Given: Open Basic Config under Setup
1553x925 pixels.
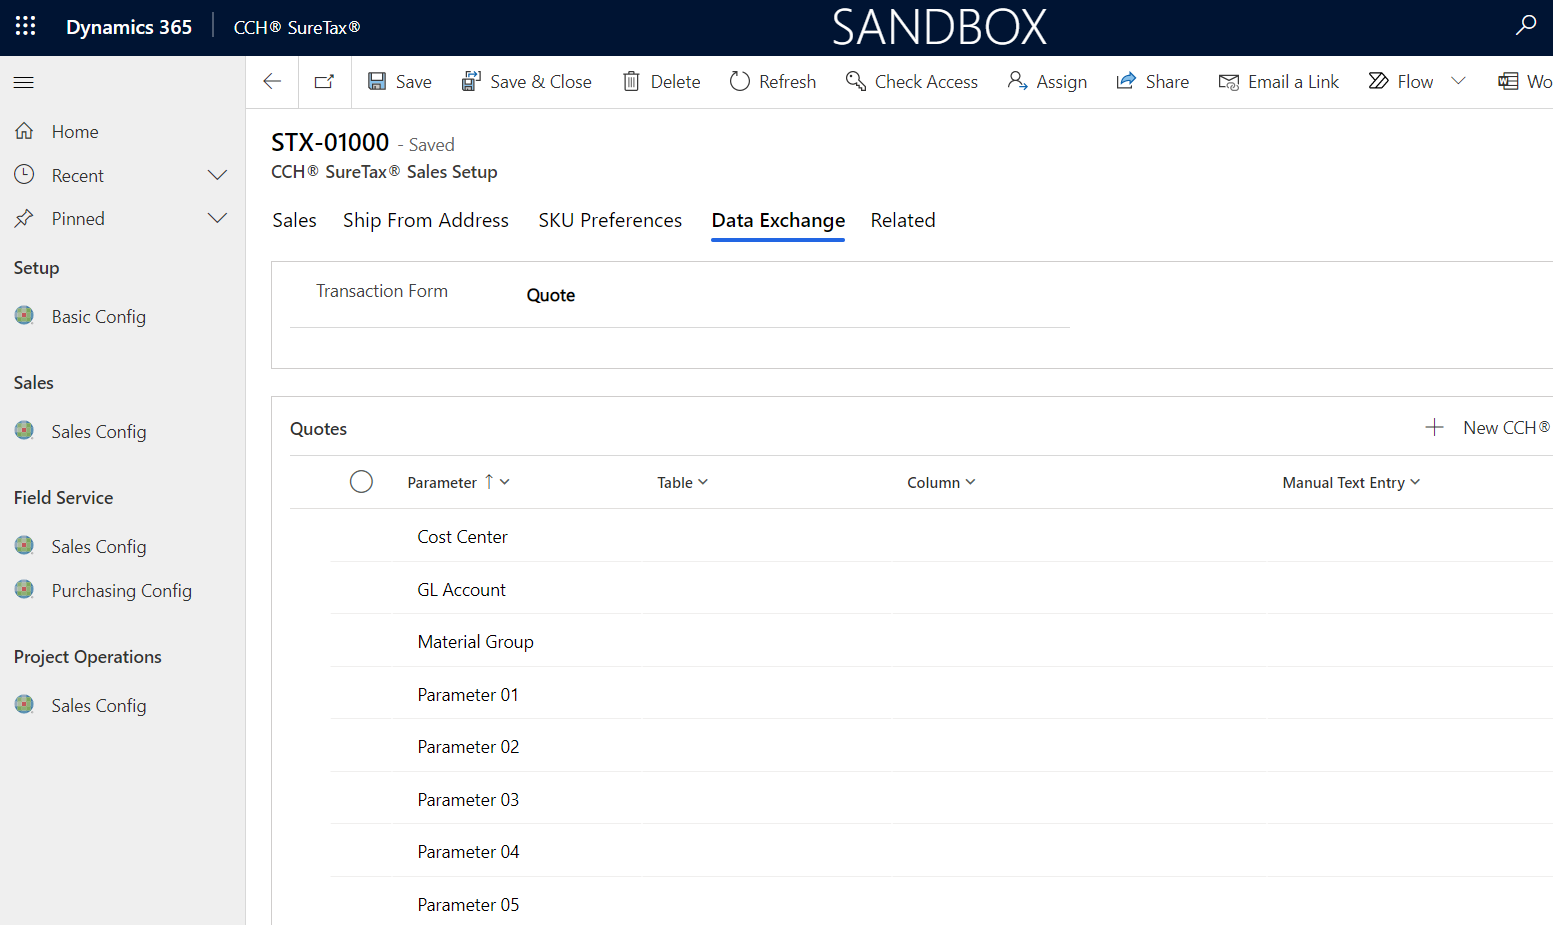Looking at the screenshot, I should click(99, 316).
